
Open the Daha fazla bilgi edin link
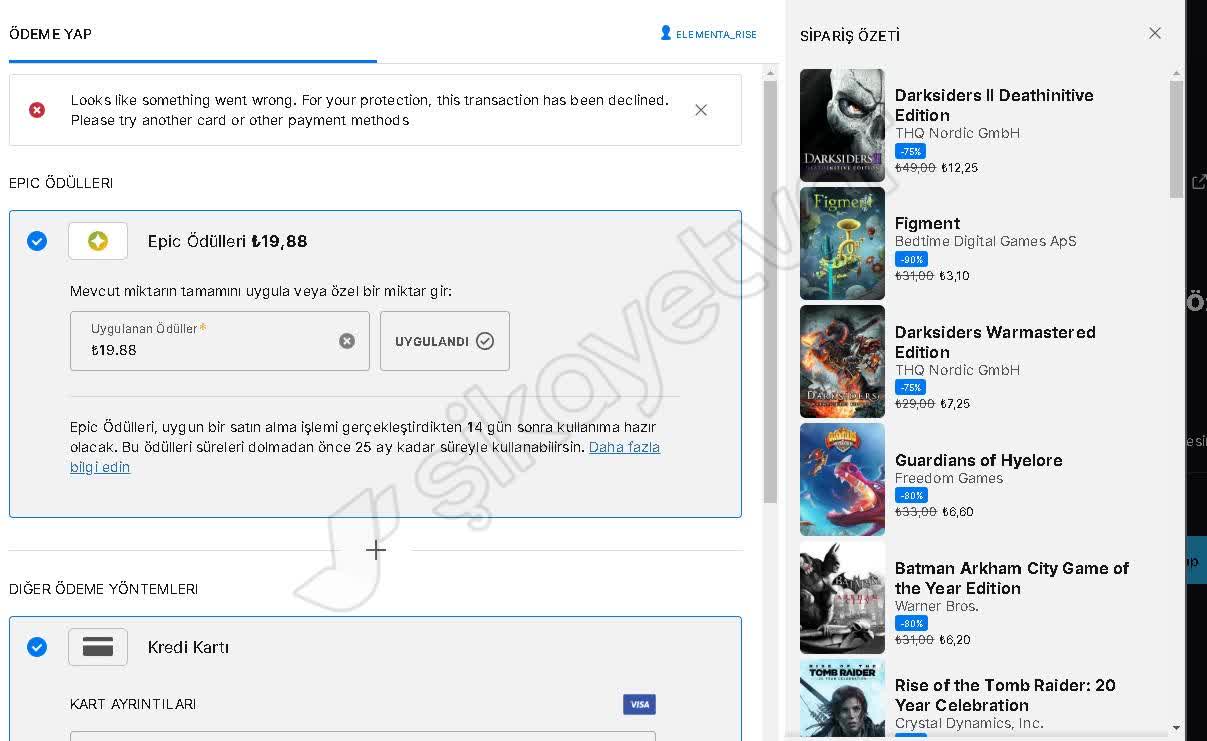pyautogui.click(x=624, y=447)
